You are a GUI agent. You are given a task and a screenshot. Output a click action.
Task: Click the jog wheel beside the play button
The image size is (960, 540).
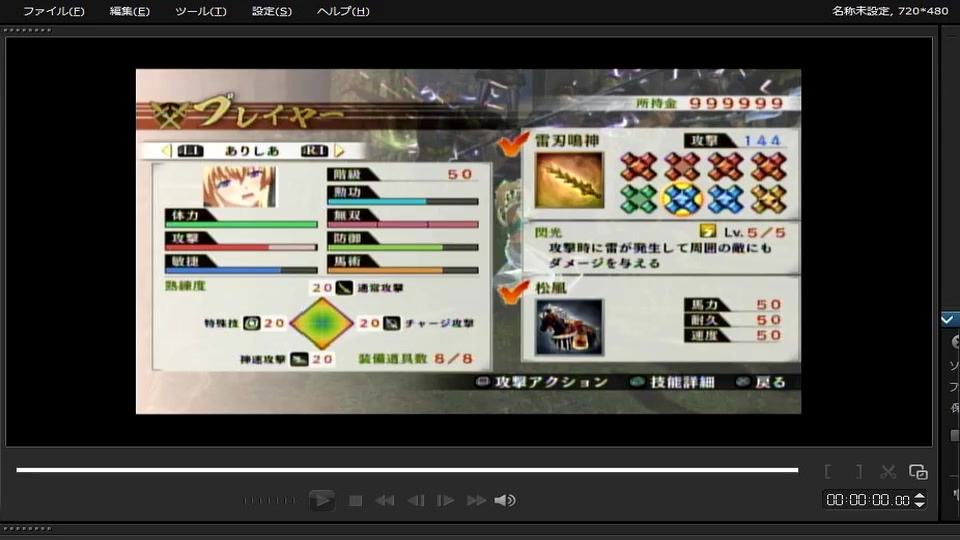[269, 501]
